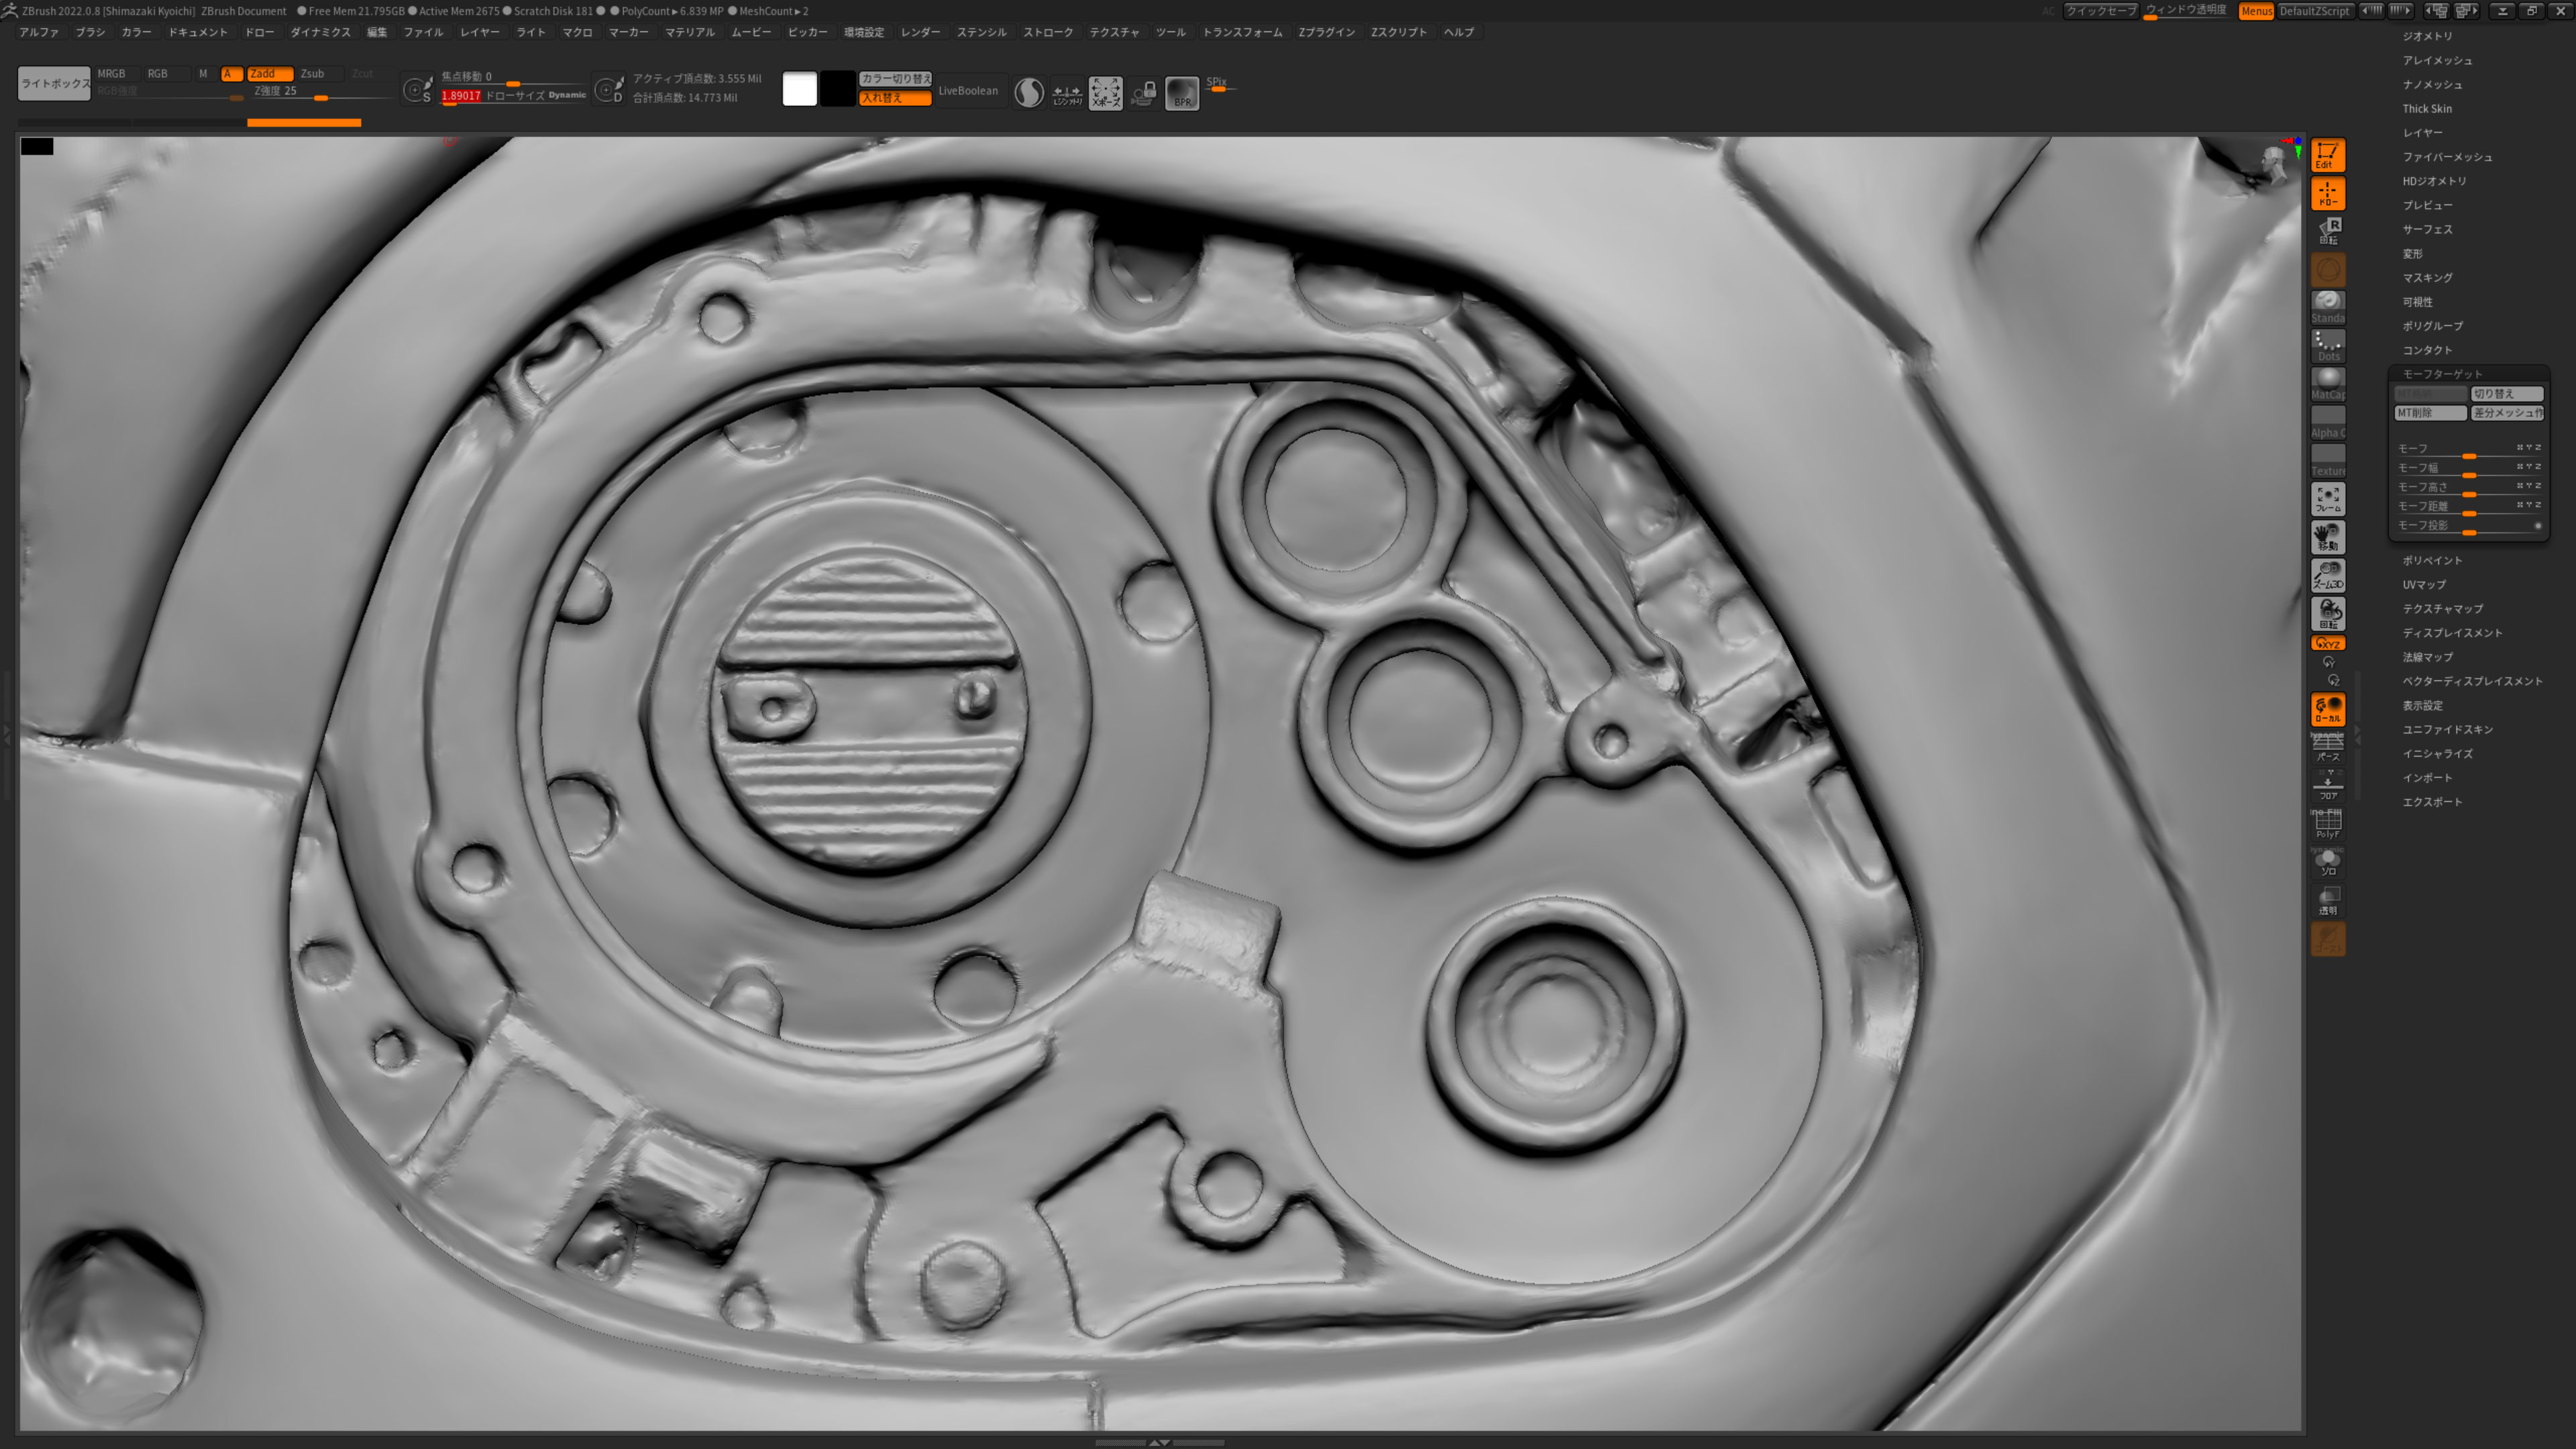Viewport: 2576px width, 1449px height.
Task: Expand Polygroups (ポリグループ) subpalette
Action: pyautogui.click(x=2433, y=326)
